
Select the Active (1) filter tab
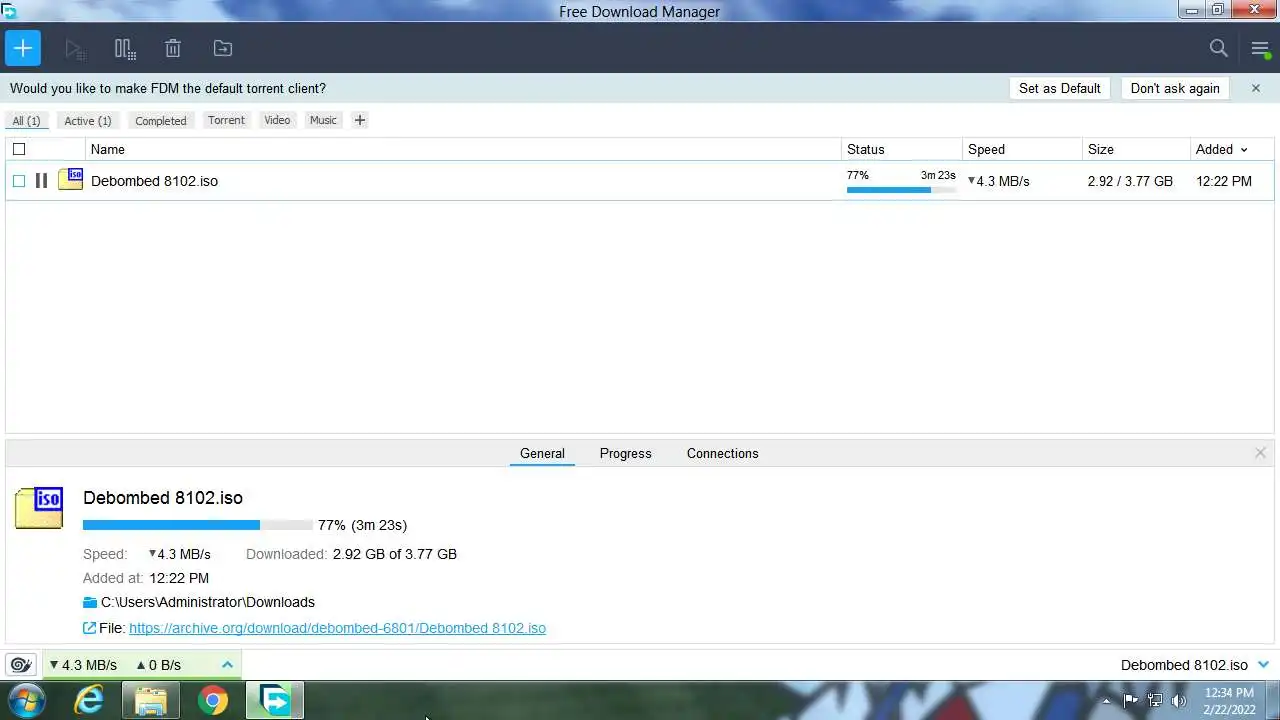tap(88, 120)
